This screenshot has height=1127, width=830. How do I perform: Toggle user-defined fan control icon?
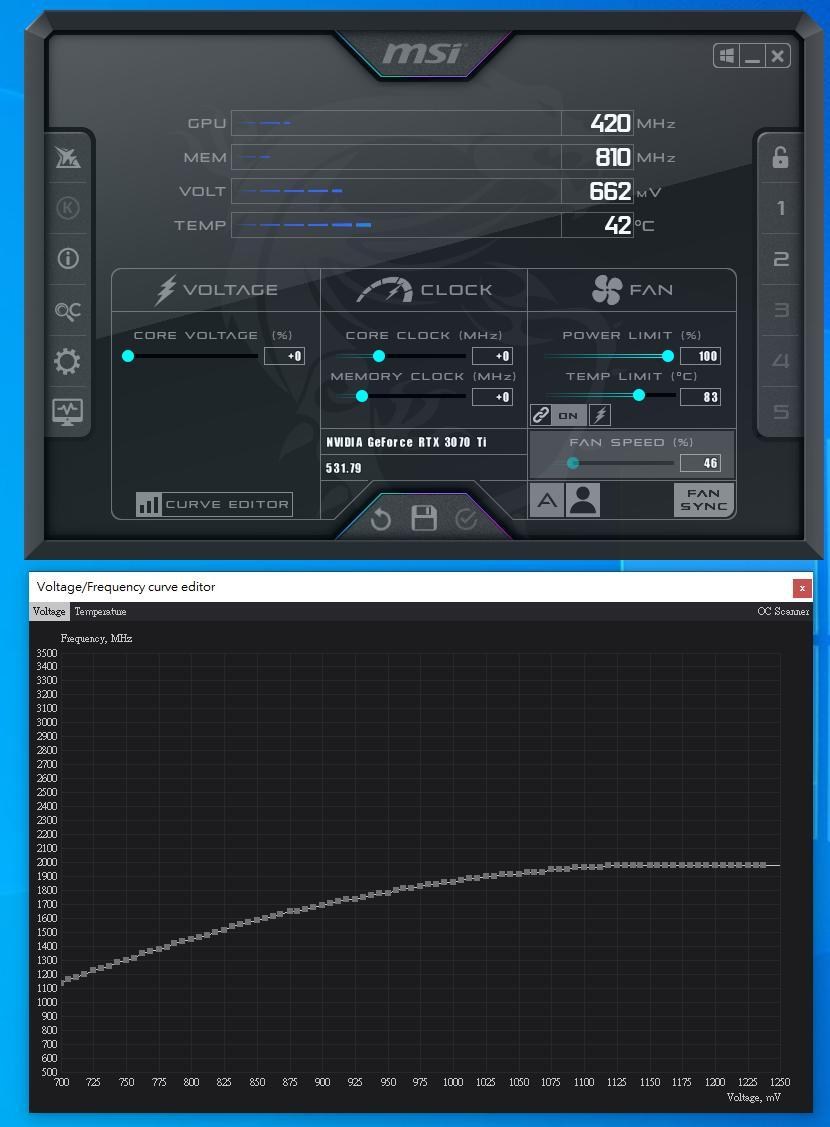(x=582, y=500)
